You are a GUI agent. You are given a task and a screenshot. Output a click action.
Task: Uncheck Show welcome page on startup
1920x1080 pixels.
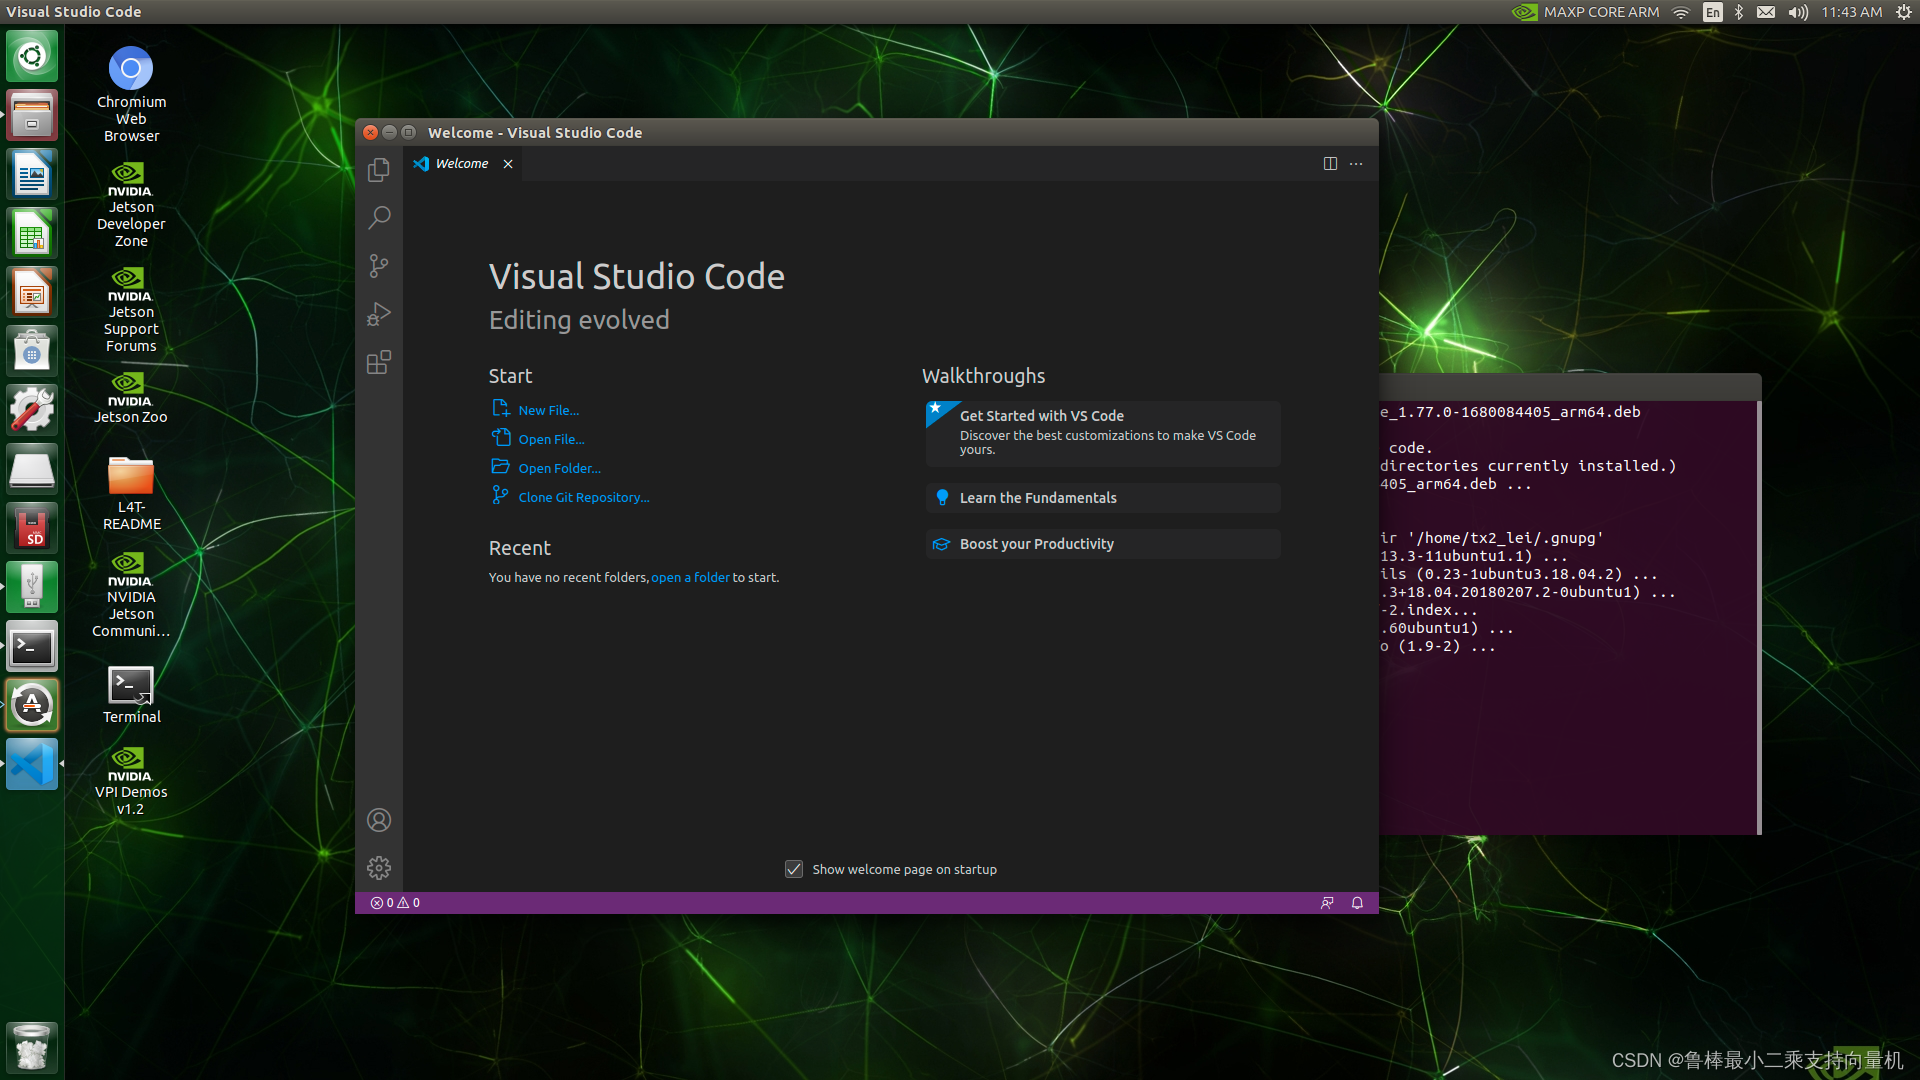click(x=793, y=869)
